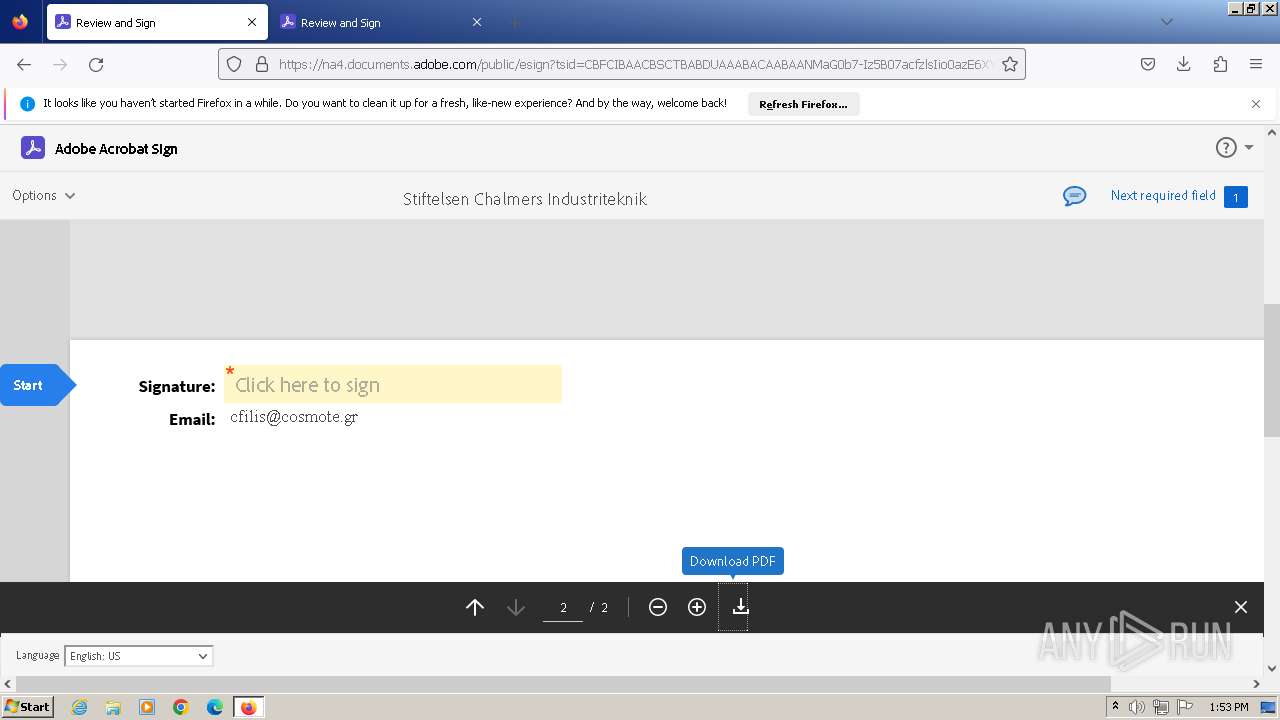Viewport: 1280px width, 720px height.
Task: Launch Edge from taskbar
Action: 215,707
